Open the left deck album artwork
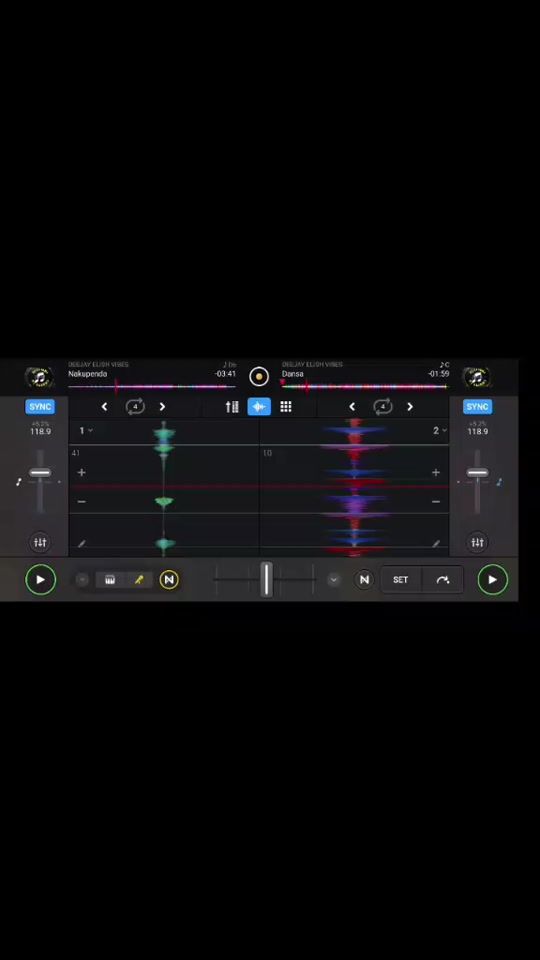540x960 pixels. 39,377
